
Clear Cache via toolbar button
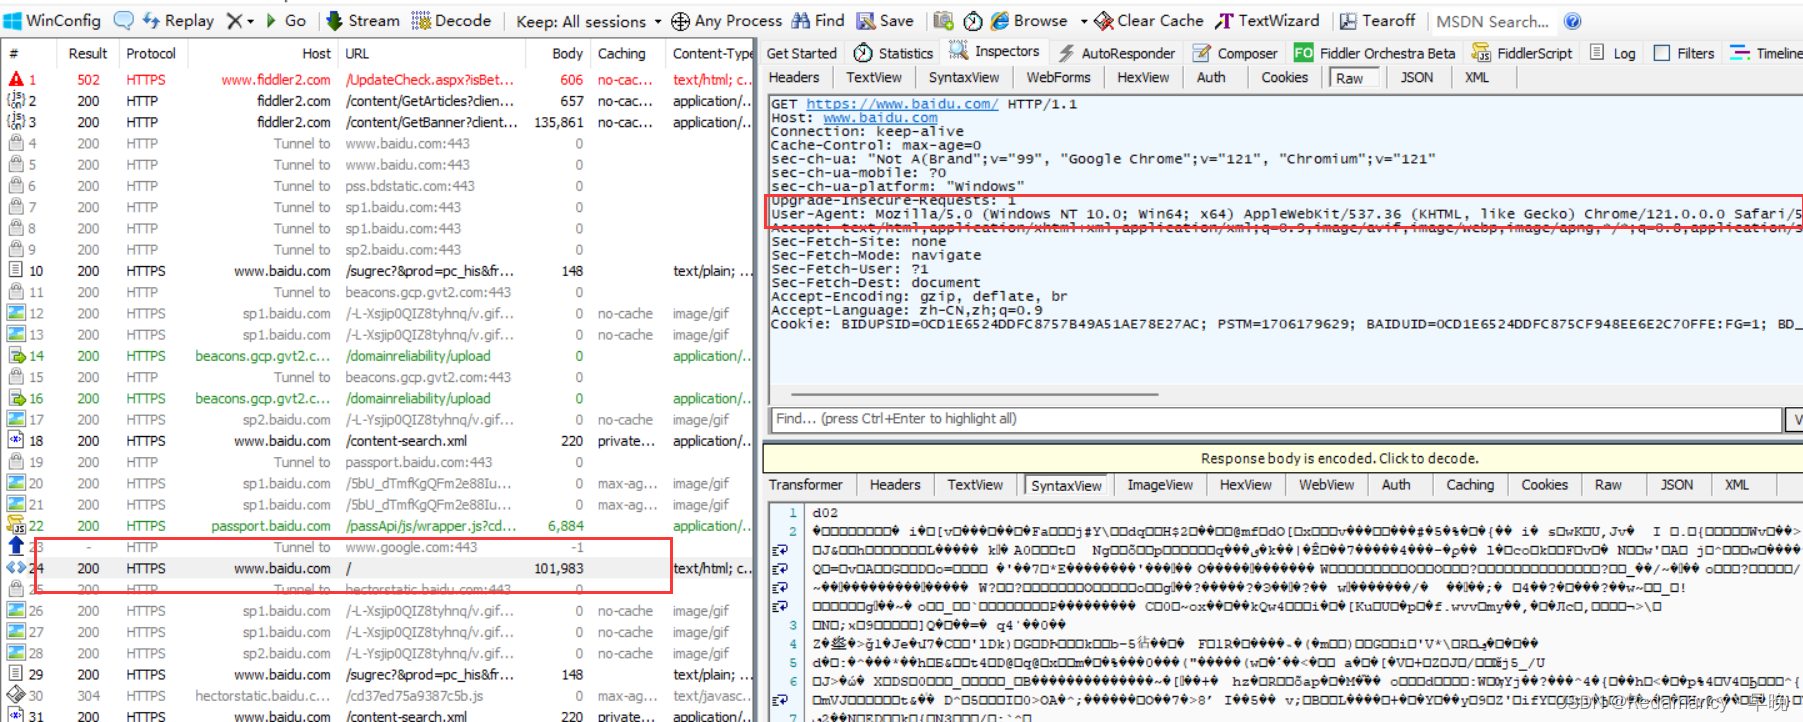point(1148,20)
